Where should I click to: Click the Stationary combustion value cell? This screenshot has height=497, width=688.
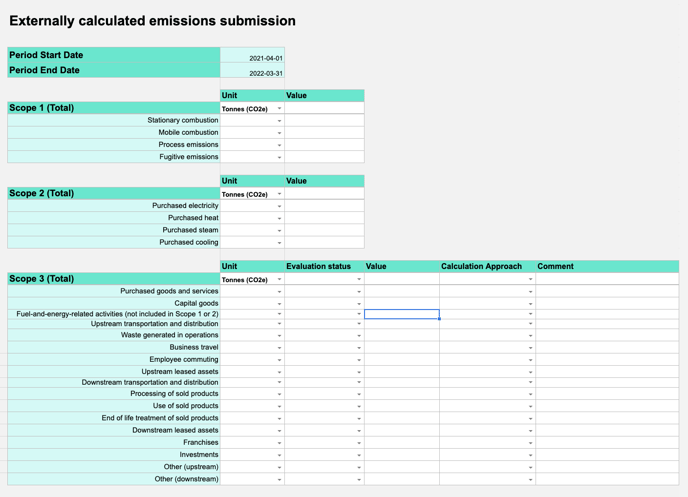tap(324, 120)
